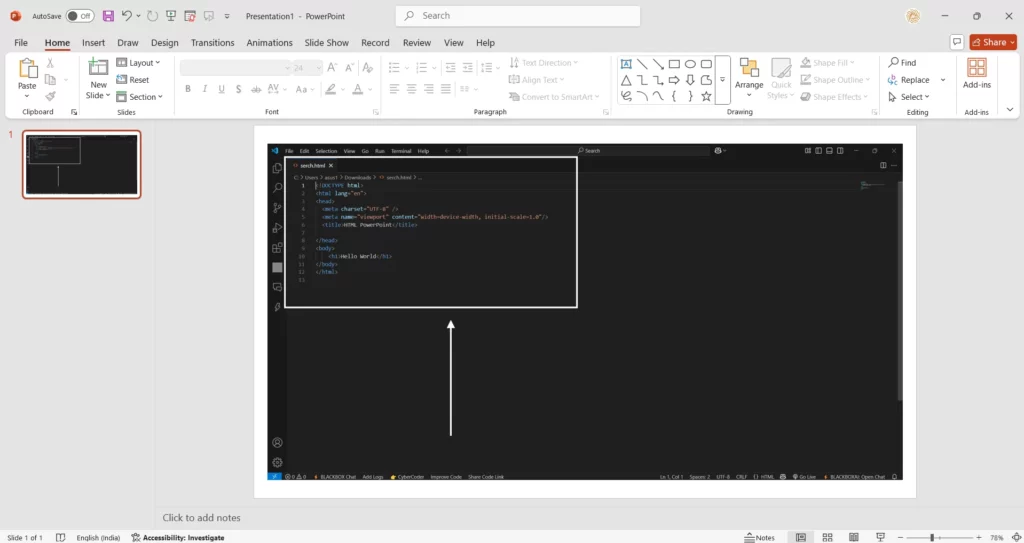Open the Comments speech bubble icon
The image size is (1024, 543).
pos(957,42)
